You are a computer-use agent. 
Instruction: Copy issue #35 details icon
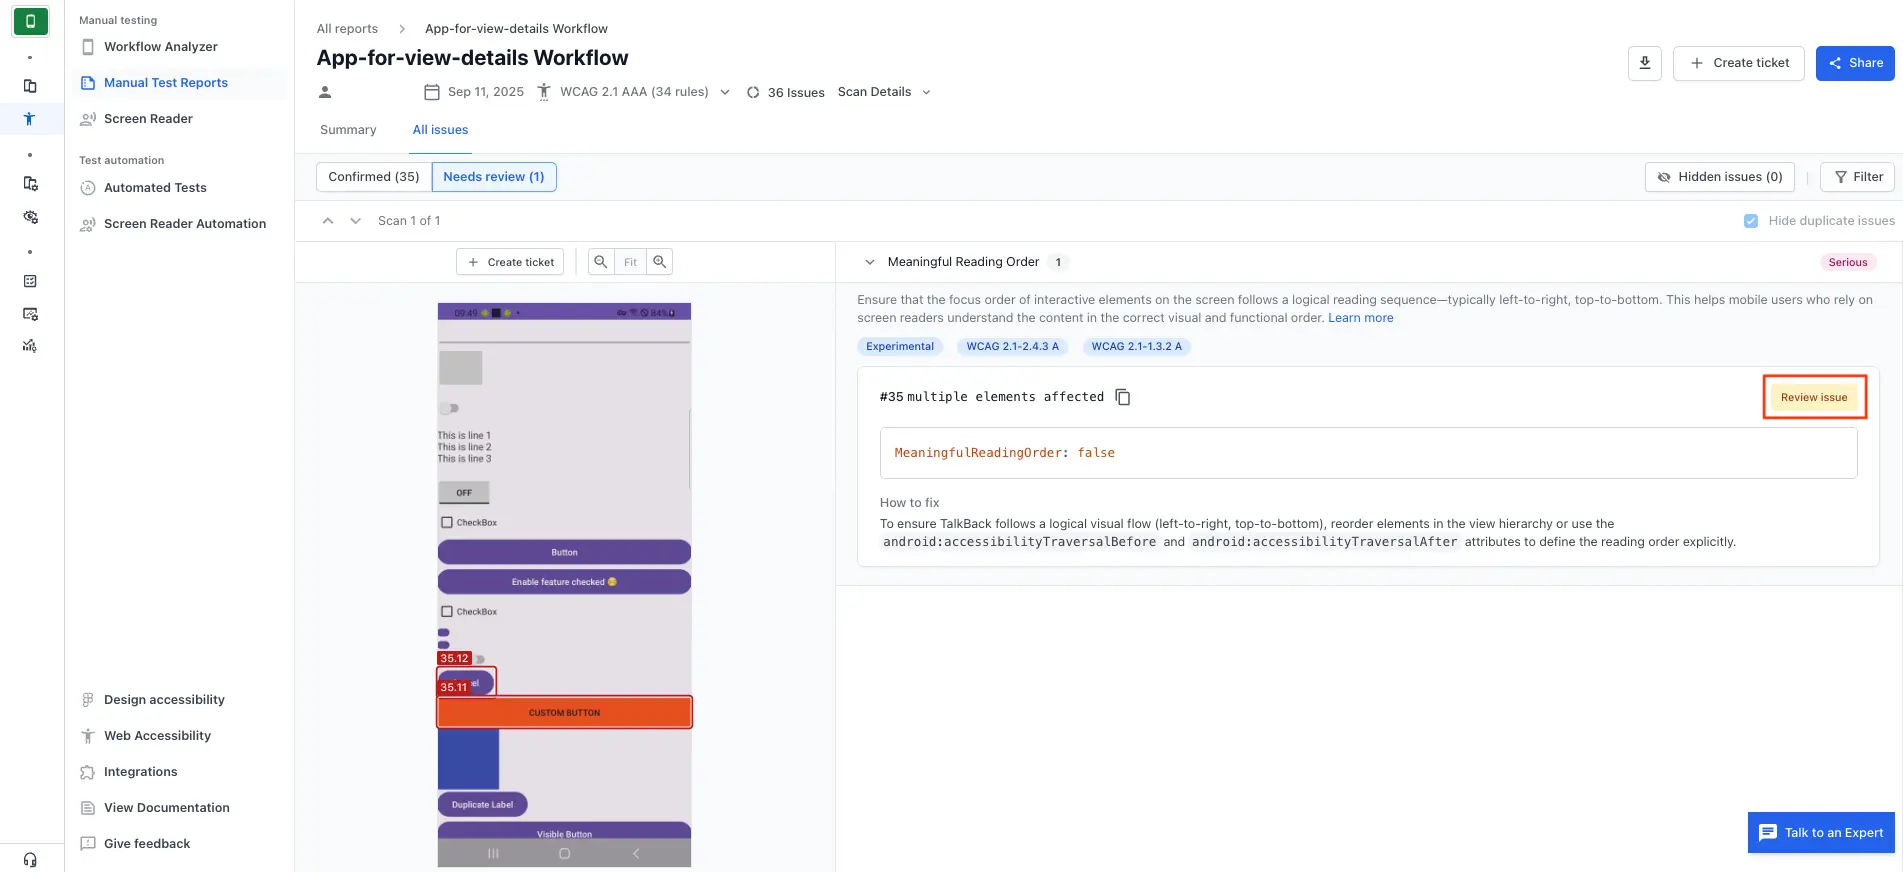click(x=1123, y=397)
